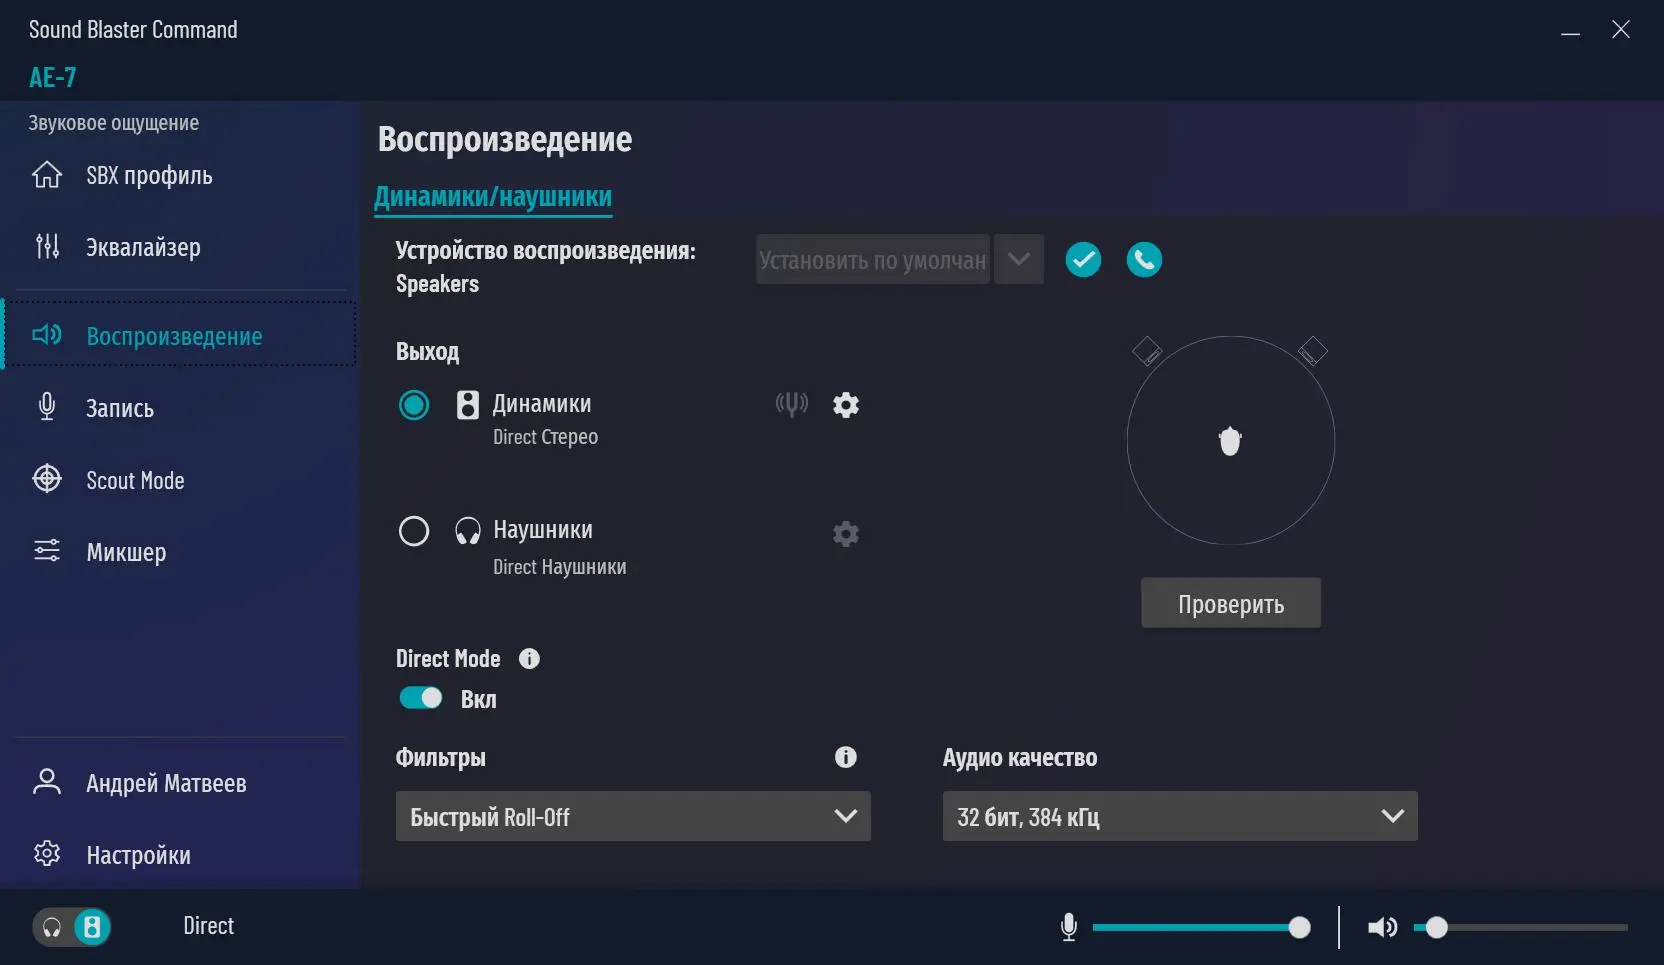Click the Наушники headphones icon in output list
This screenshot has width=1664, height=965.
click(x=467, y=531)
